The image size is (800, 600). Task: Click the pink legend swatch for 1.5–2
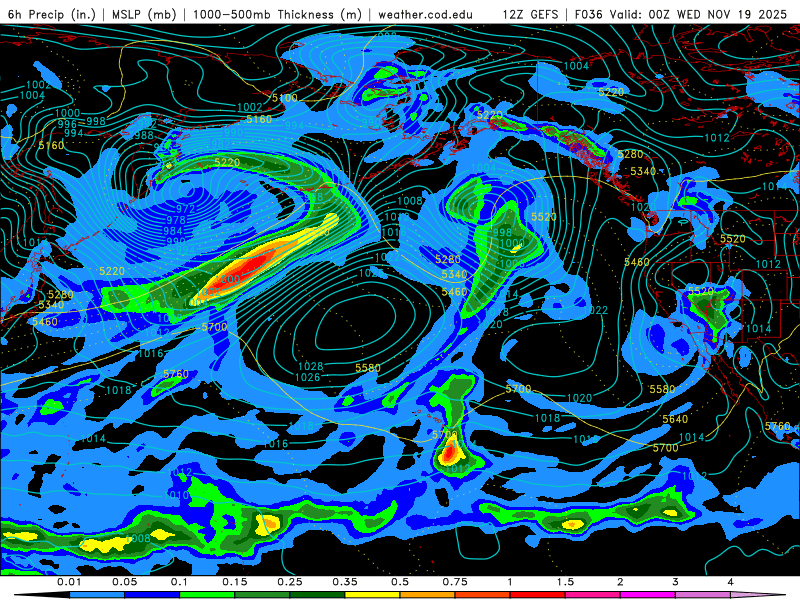tap(593, 595)
